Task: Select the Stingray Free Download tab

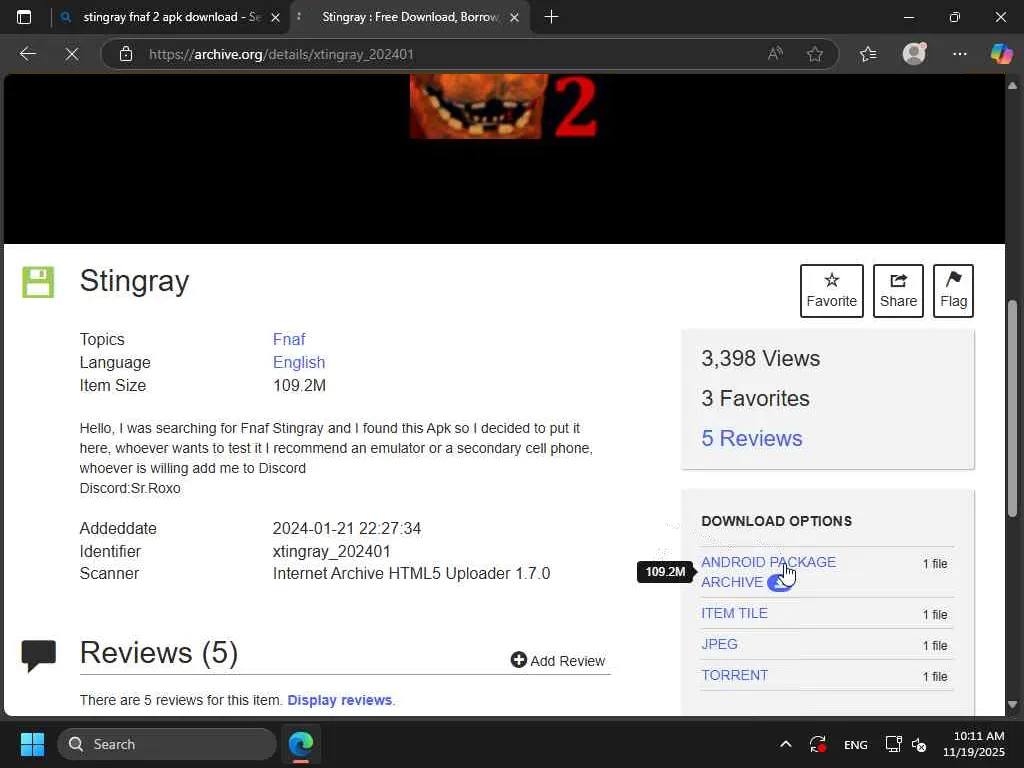Action: 408,17
